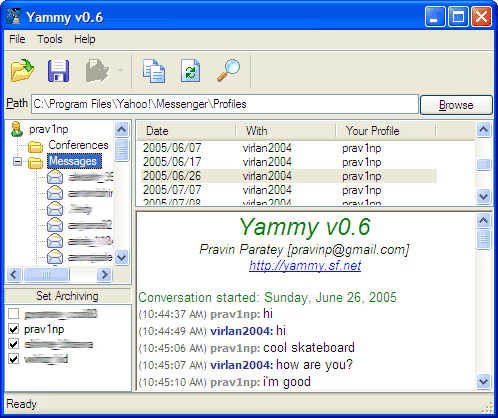
Task: Click the Ready status bar text
Action: tap(21, 404)
